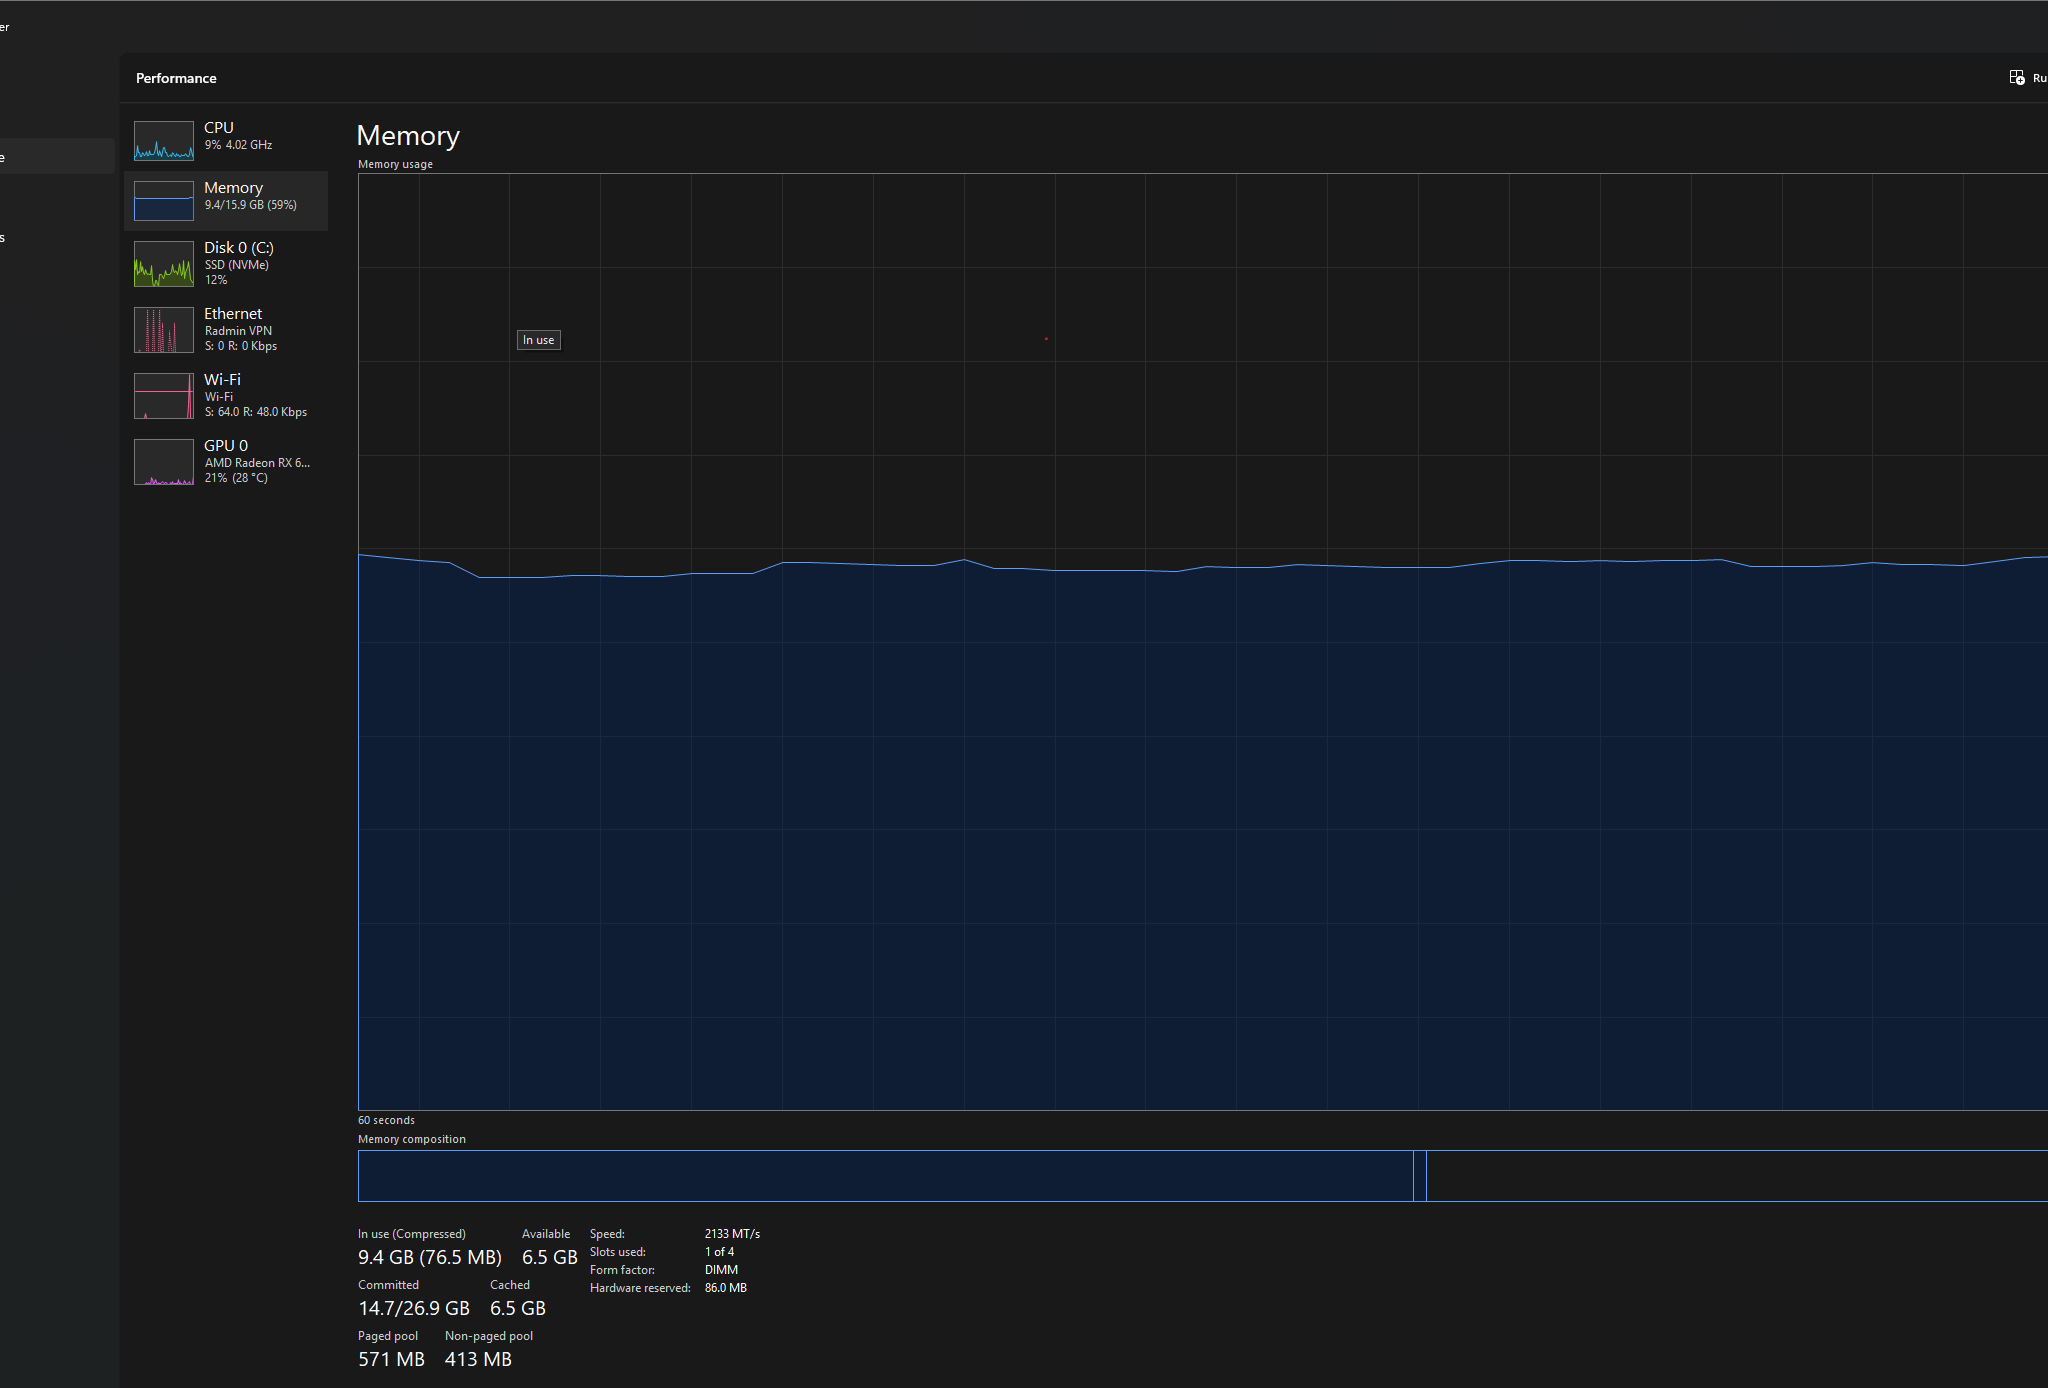Select the CPU performance graph thumbnail

pyautogui.click(x=164, y=141)
